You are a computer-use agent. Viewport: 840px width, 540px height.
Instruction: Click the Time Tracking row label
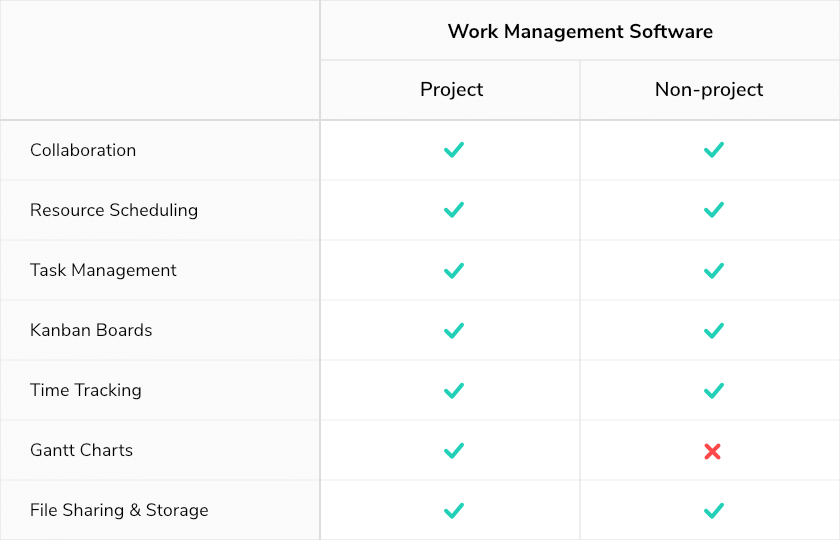86,390
